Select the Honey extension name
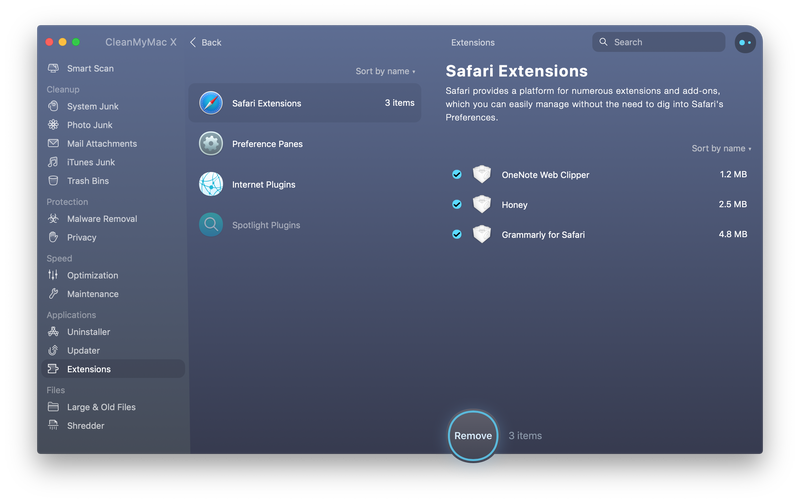This screenshot has height=503, width=800. click(514, 205)
